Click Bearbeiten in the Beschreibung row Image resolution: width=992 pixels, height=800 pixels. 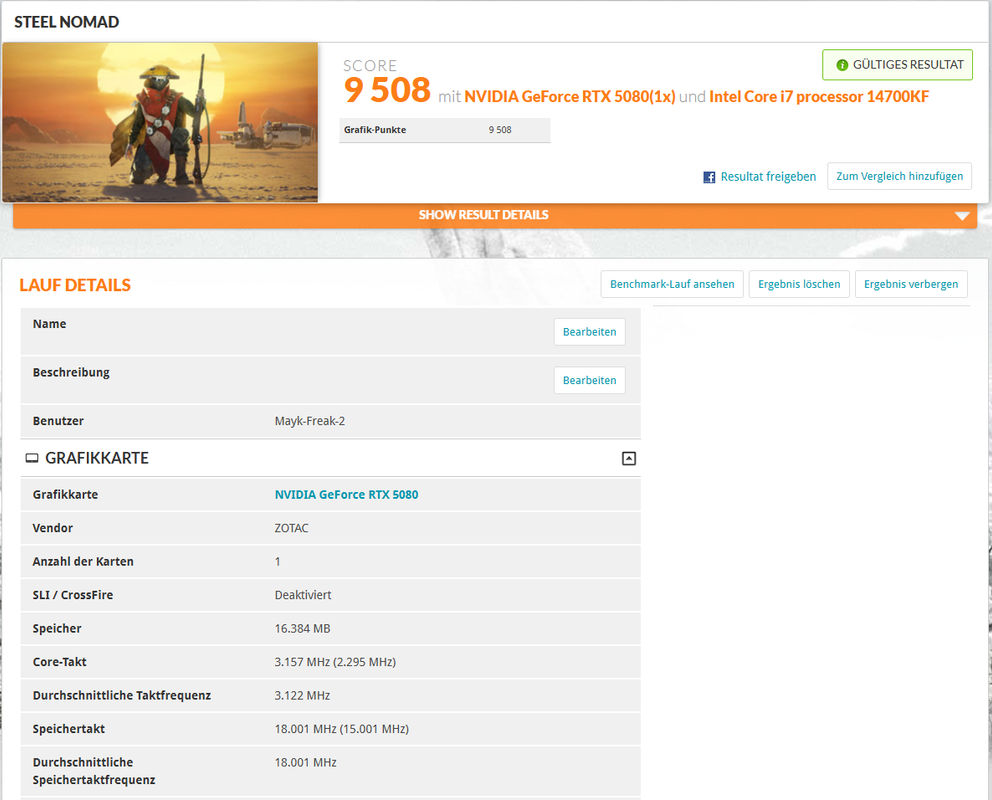point(590,380)
